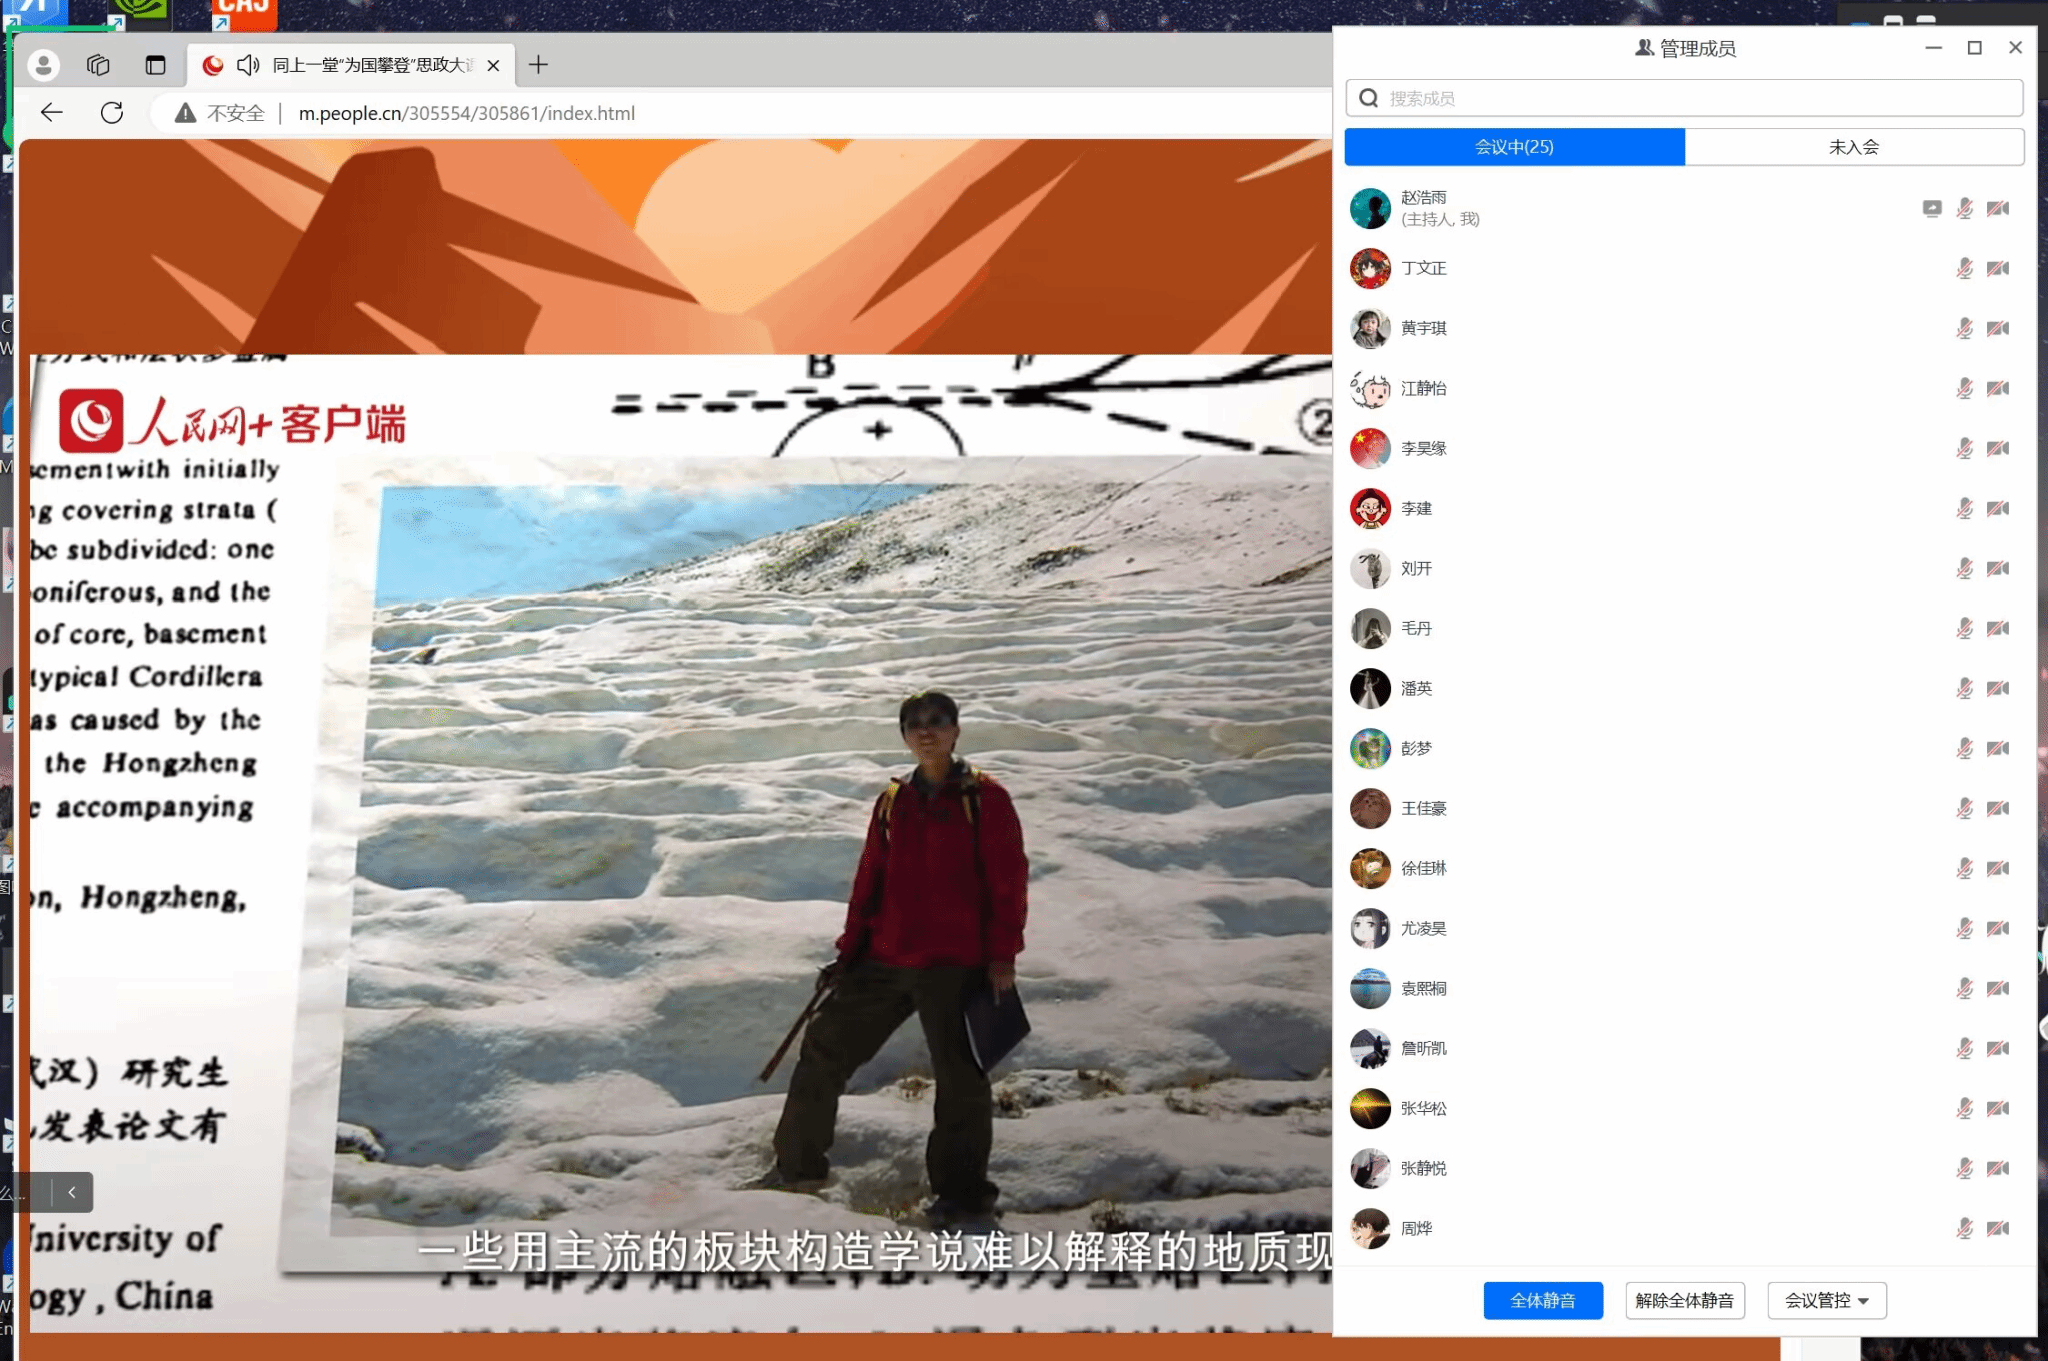Toggle microphone icon for 李建
The width and height of the screenshot is (2048, 1361).
pos(1964,508)
